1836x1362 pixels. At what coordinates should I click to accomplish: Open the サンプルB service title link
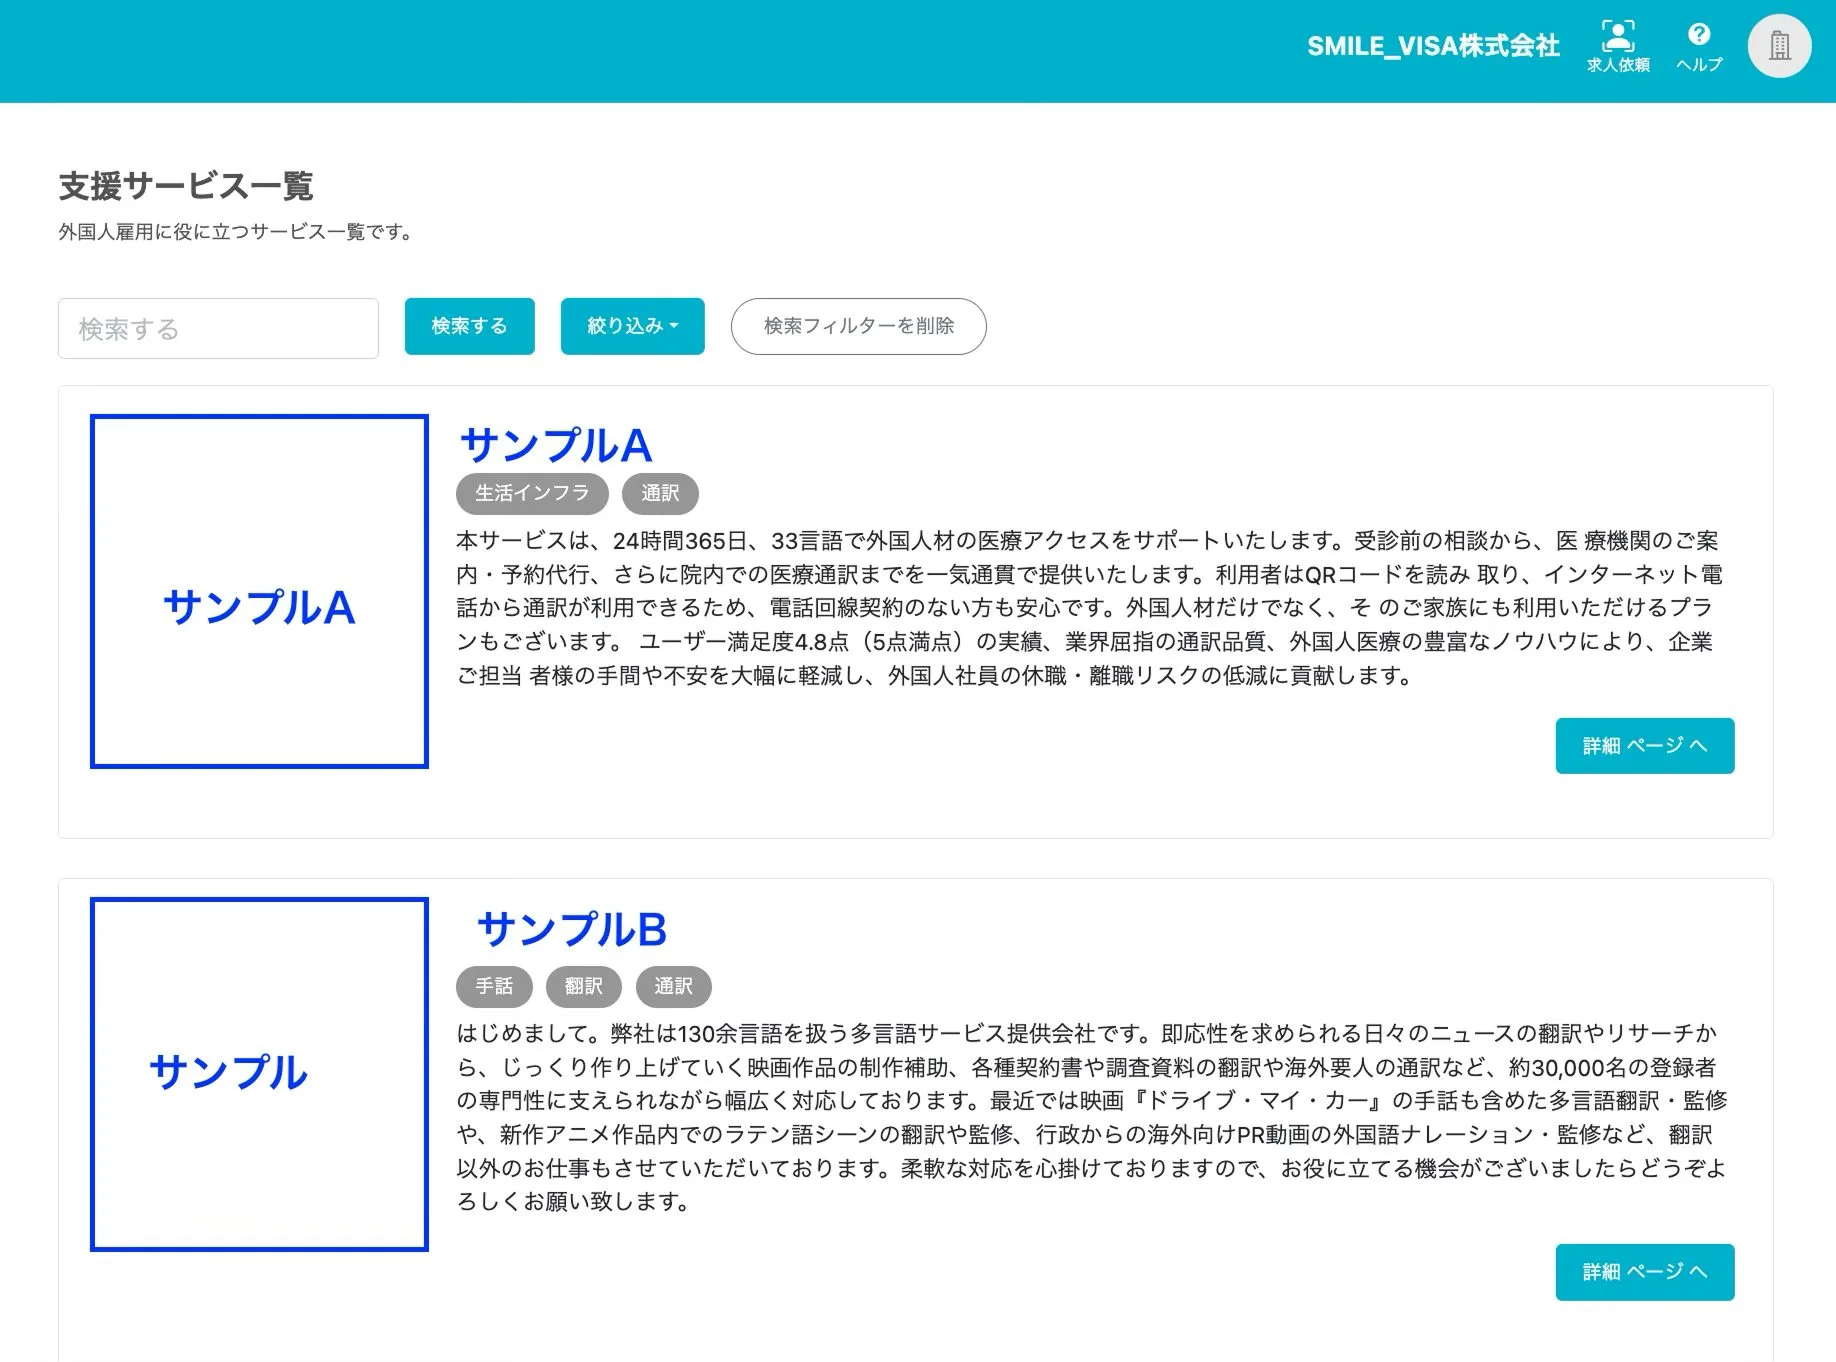click(x=572, y=929)
